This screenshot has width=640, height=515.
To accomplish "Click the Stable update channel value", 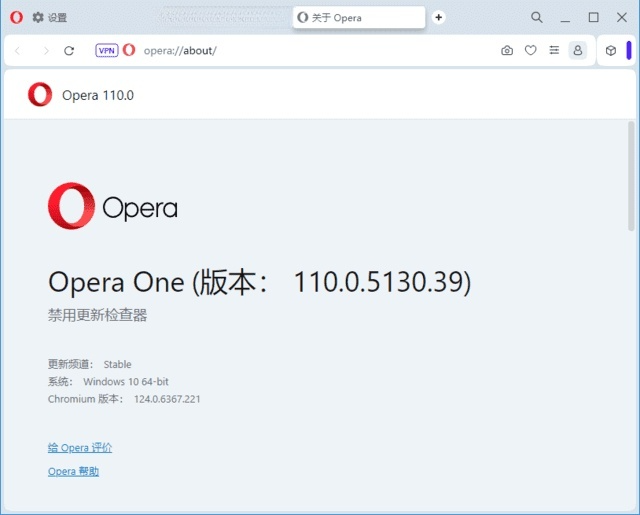I will [118, 364].
